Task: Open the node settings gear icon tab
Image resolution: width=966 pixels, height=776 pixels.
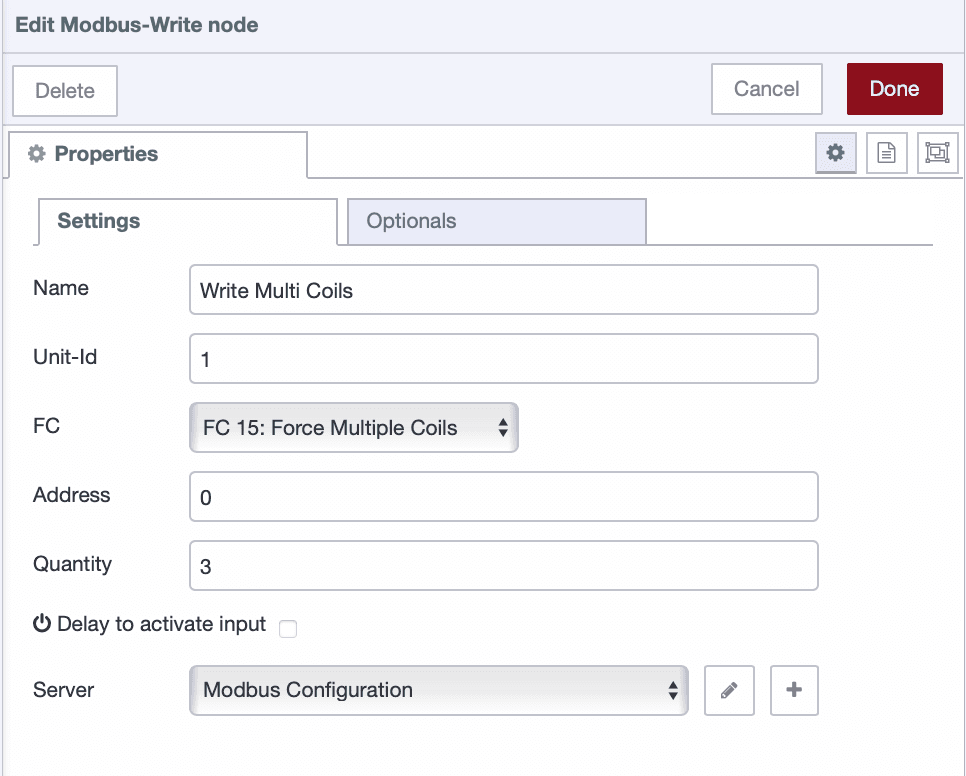Action: (835, 153)
